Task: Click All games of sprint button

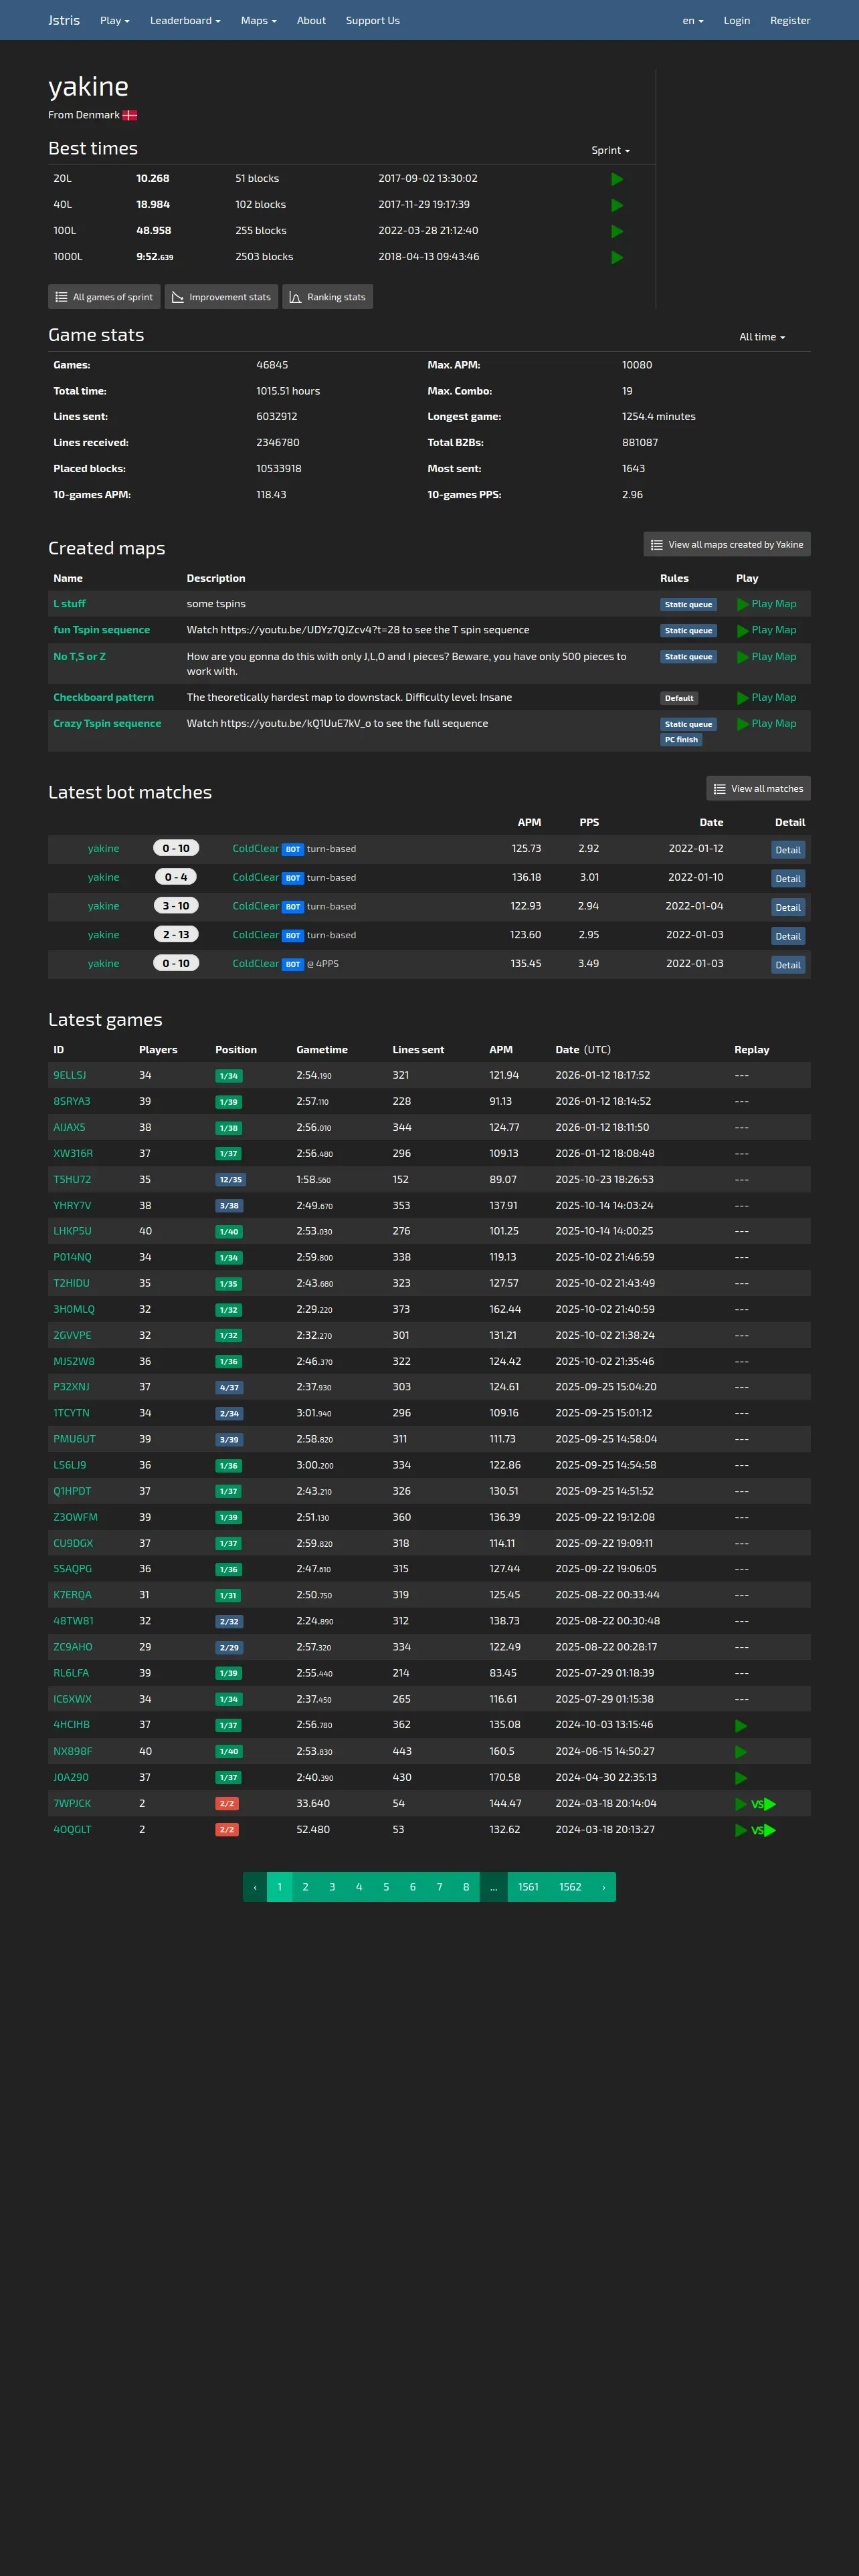Action: click(x=104, y=297)
